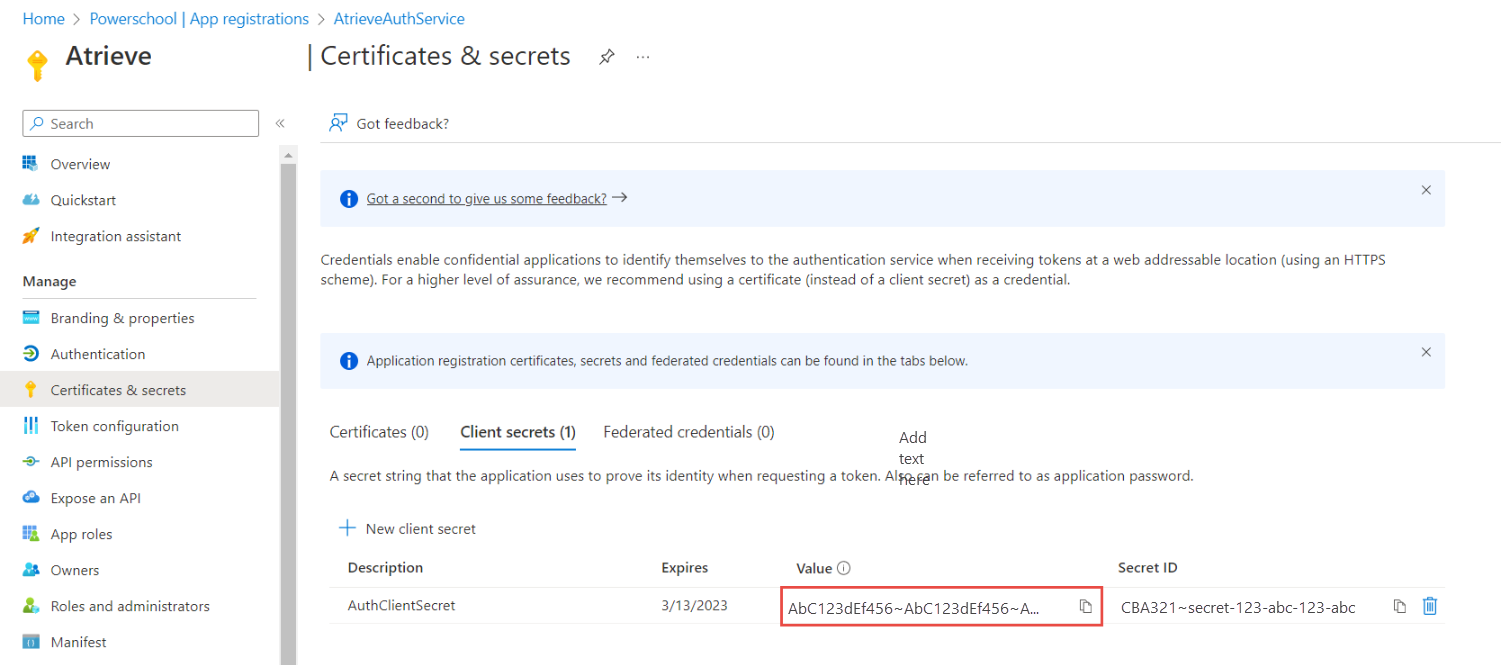This screenshot has height=665, width=1501.
Task: Copy the Secret ID to clipboard
Action: (x=1399, y=607)
